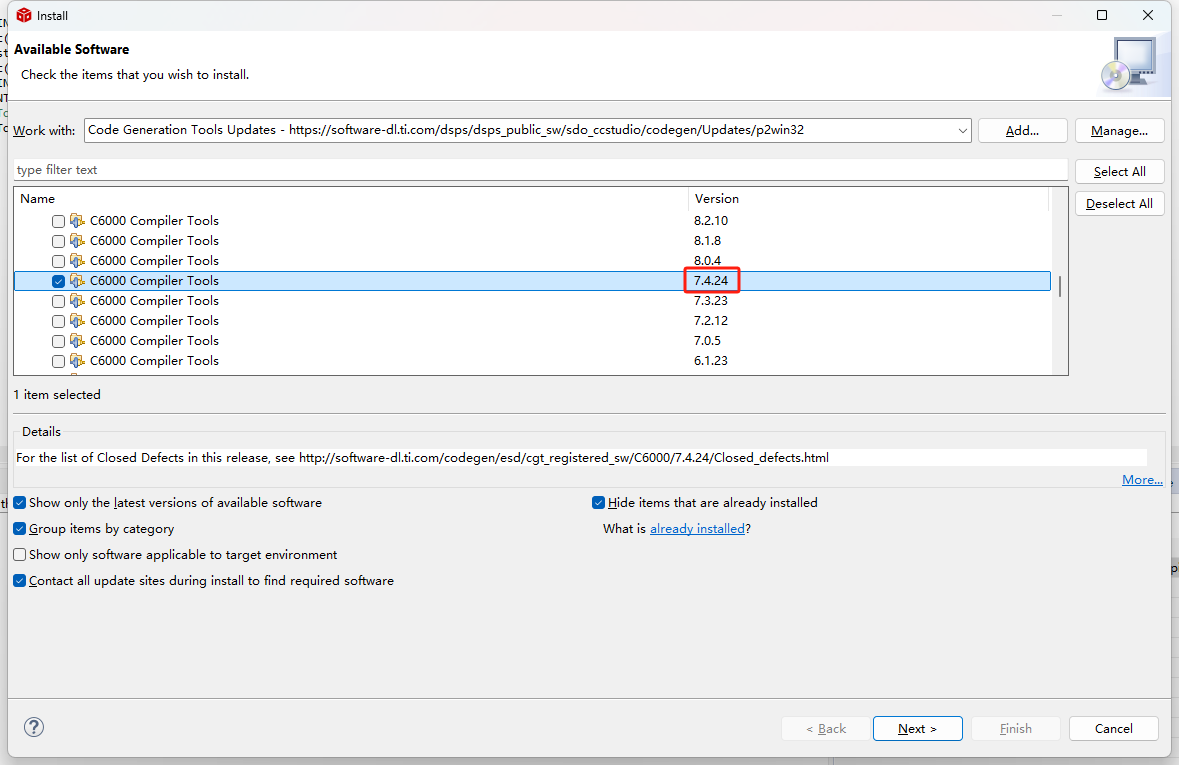Close the Install dialog window

point(1147,15)
